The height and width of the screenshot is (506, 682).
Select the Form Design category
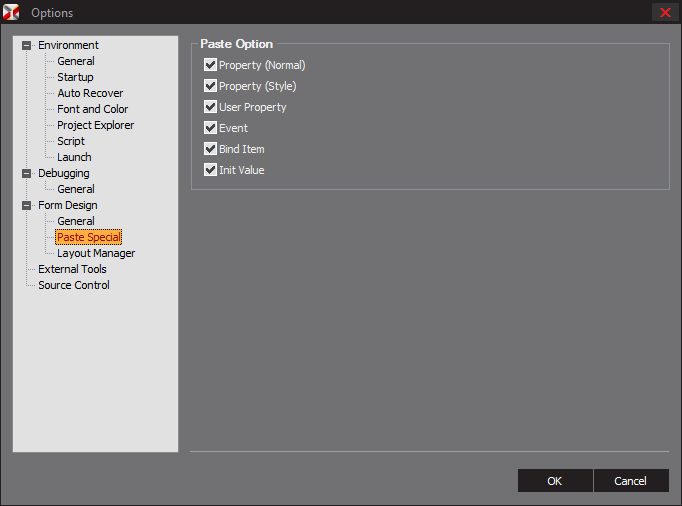click(68, 205)
